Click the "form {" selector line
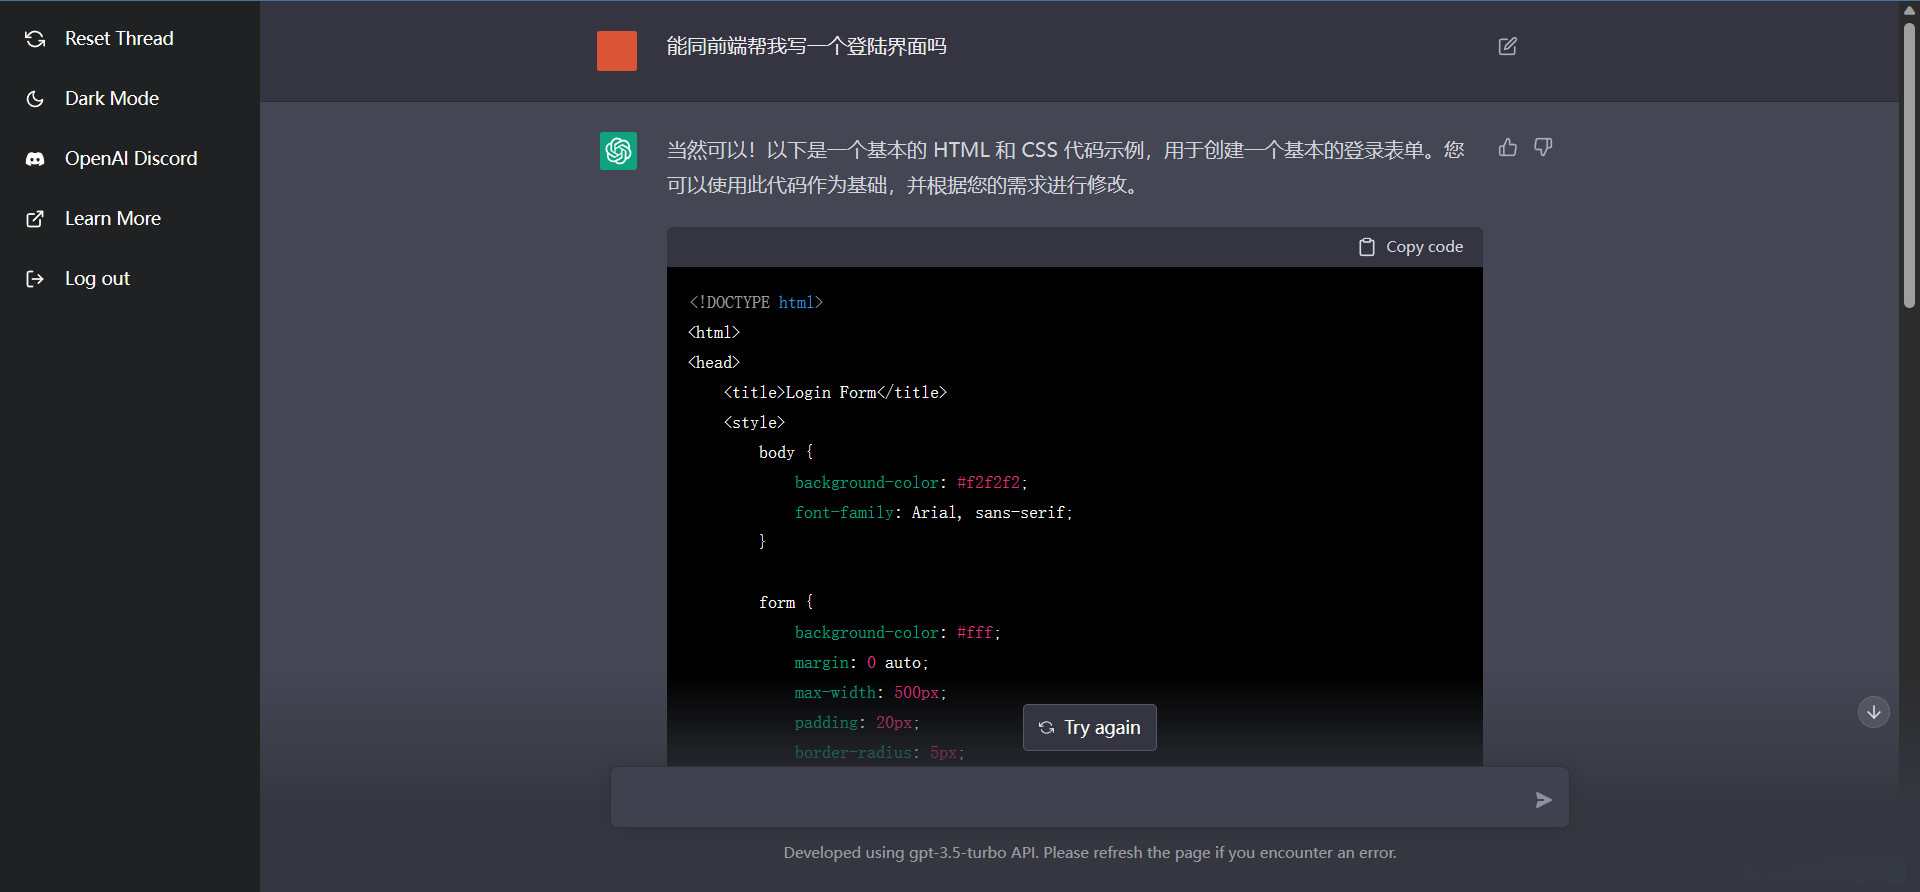This screenshot has height=892, width=1920. click(x=786, y=603)
